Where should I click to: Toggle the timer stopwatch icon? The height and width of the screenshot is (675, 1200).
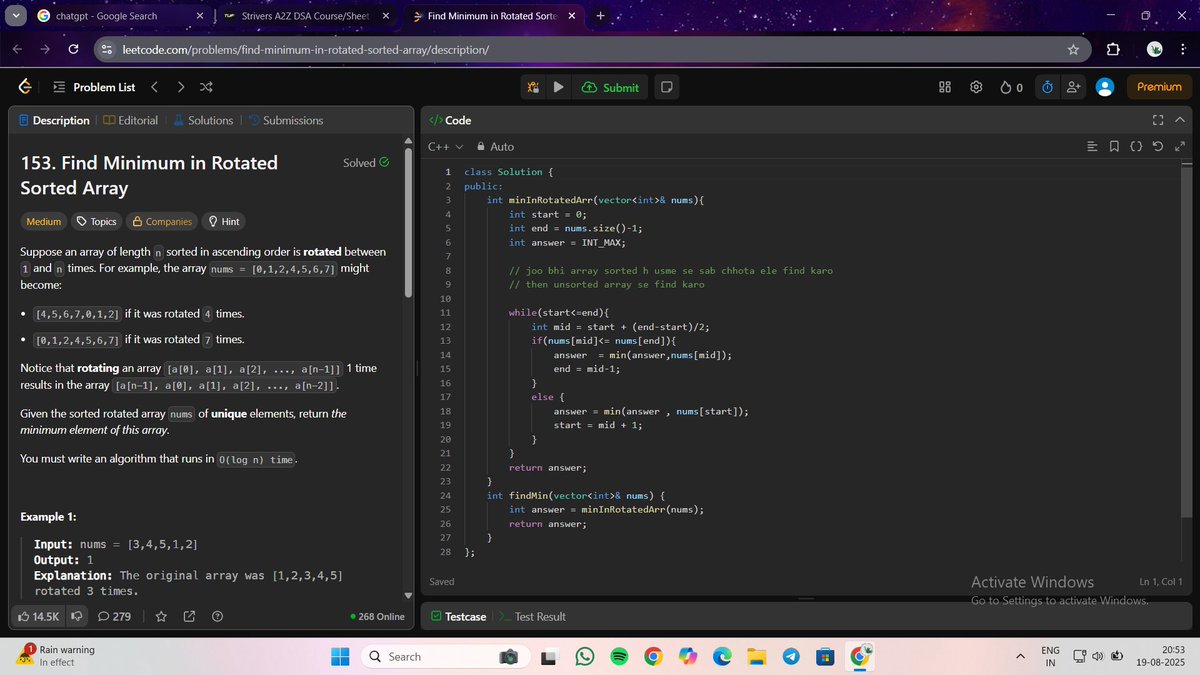click(1047, 87)
